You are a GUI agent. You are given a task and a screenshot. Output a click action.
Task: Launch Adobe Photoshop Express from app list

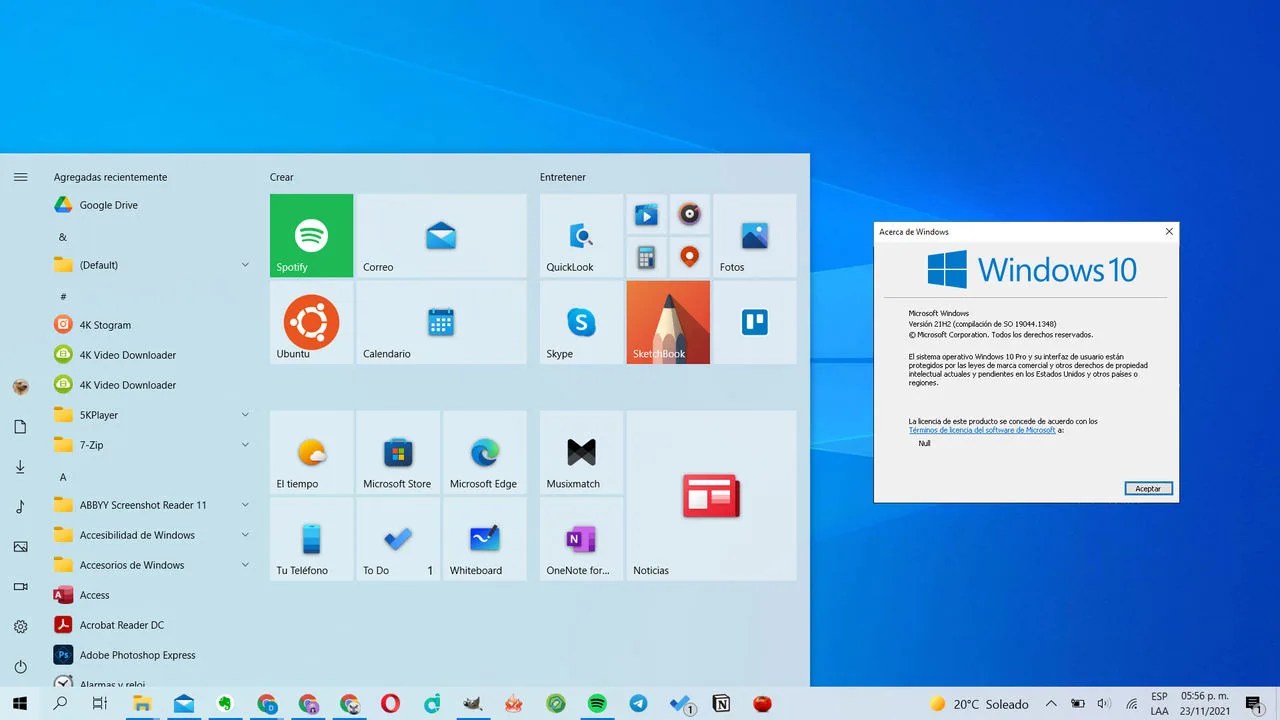152,655
